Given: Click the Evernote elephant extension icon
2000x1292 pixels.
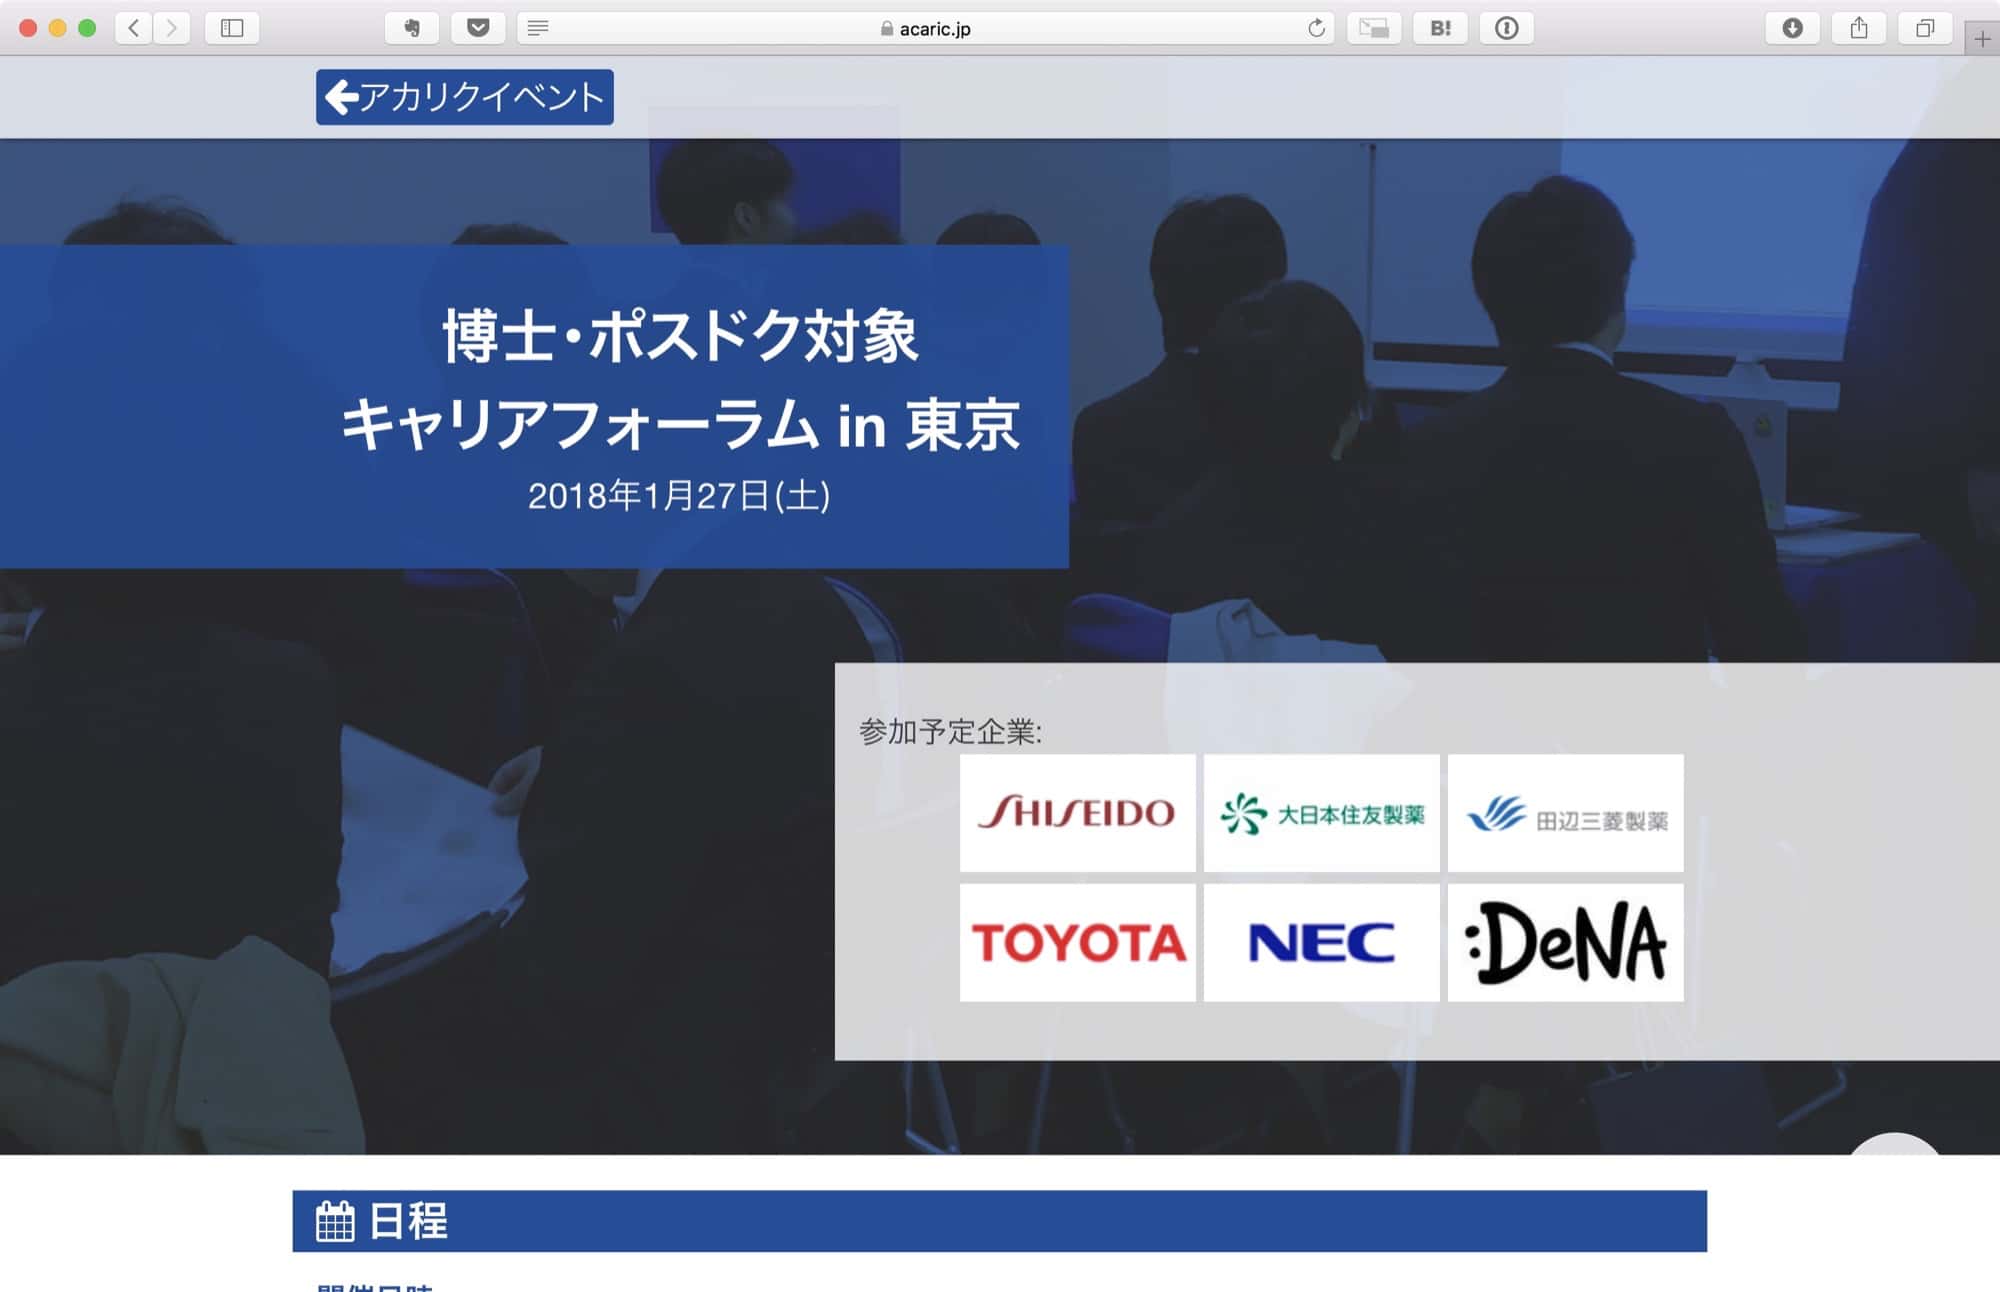Looking at the screenshot, I should (412, 28).
